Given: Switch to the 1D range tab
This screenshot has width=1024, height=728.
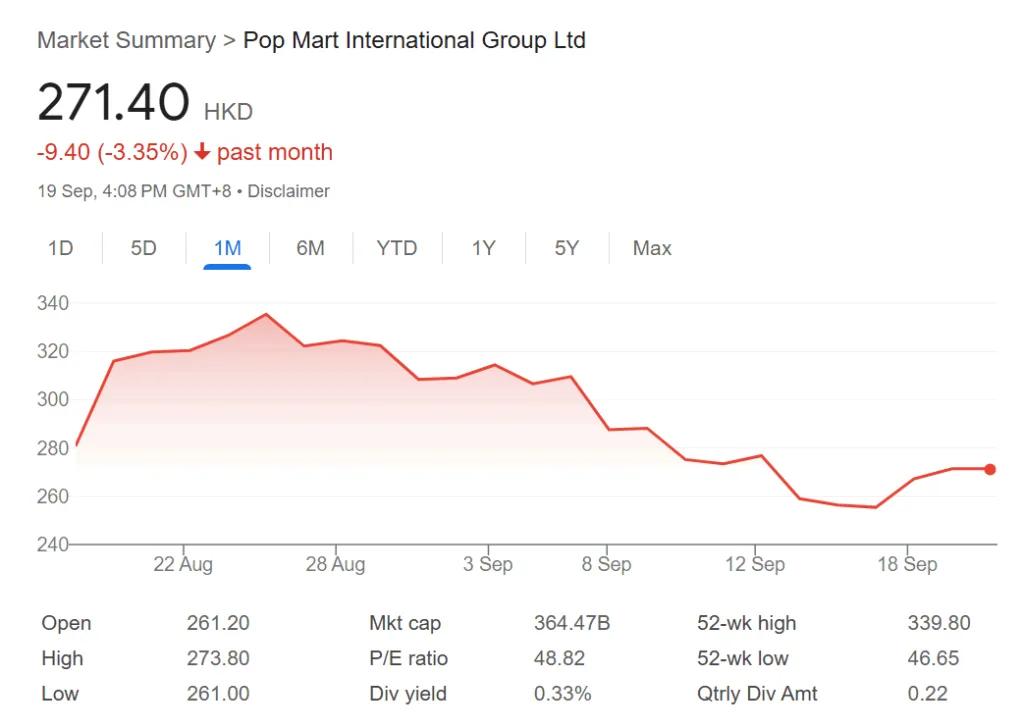Looking at the screenshot, I should pyautogui.click(x=61, y=248).
